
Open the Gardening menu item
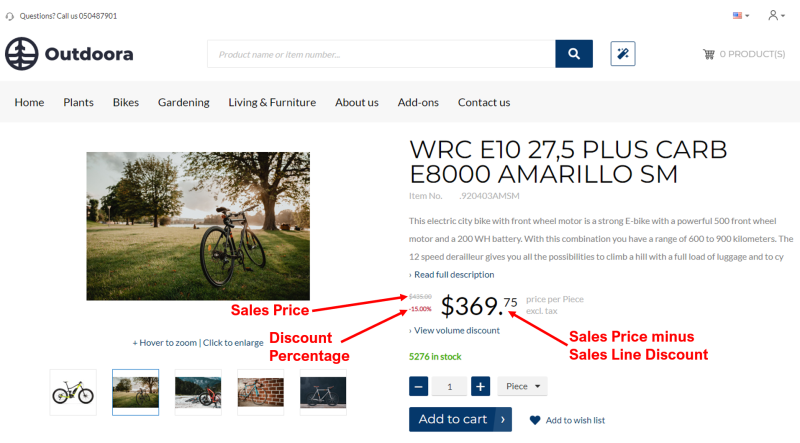click(x=184, y=102)
